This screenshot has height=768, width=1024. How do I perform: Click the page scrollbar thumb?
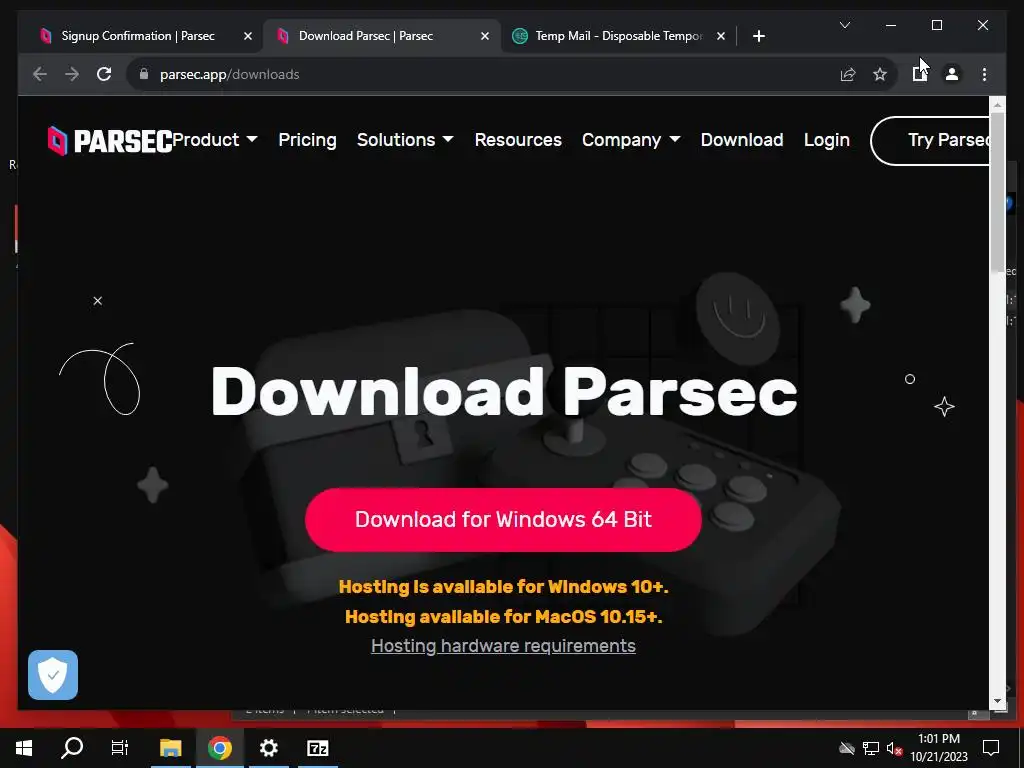pos(997,192)
